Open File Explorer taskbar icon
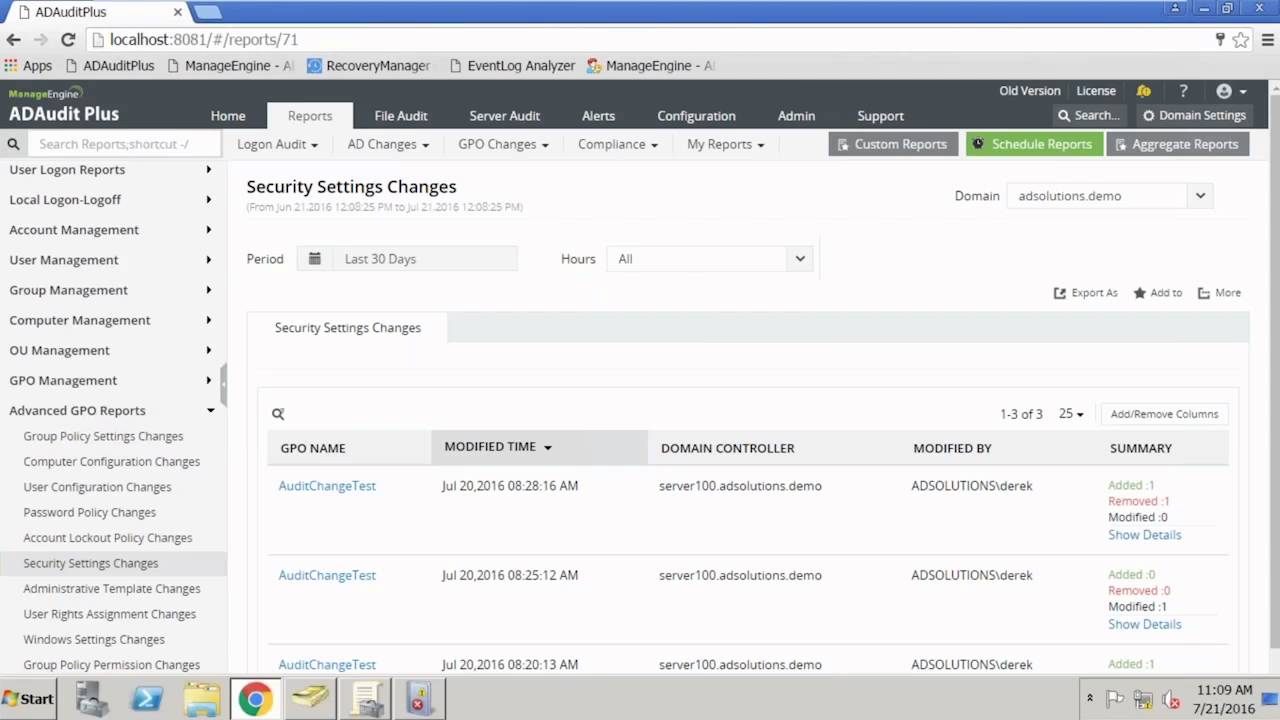The image size is (1280, 720). click(201, 699)
